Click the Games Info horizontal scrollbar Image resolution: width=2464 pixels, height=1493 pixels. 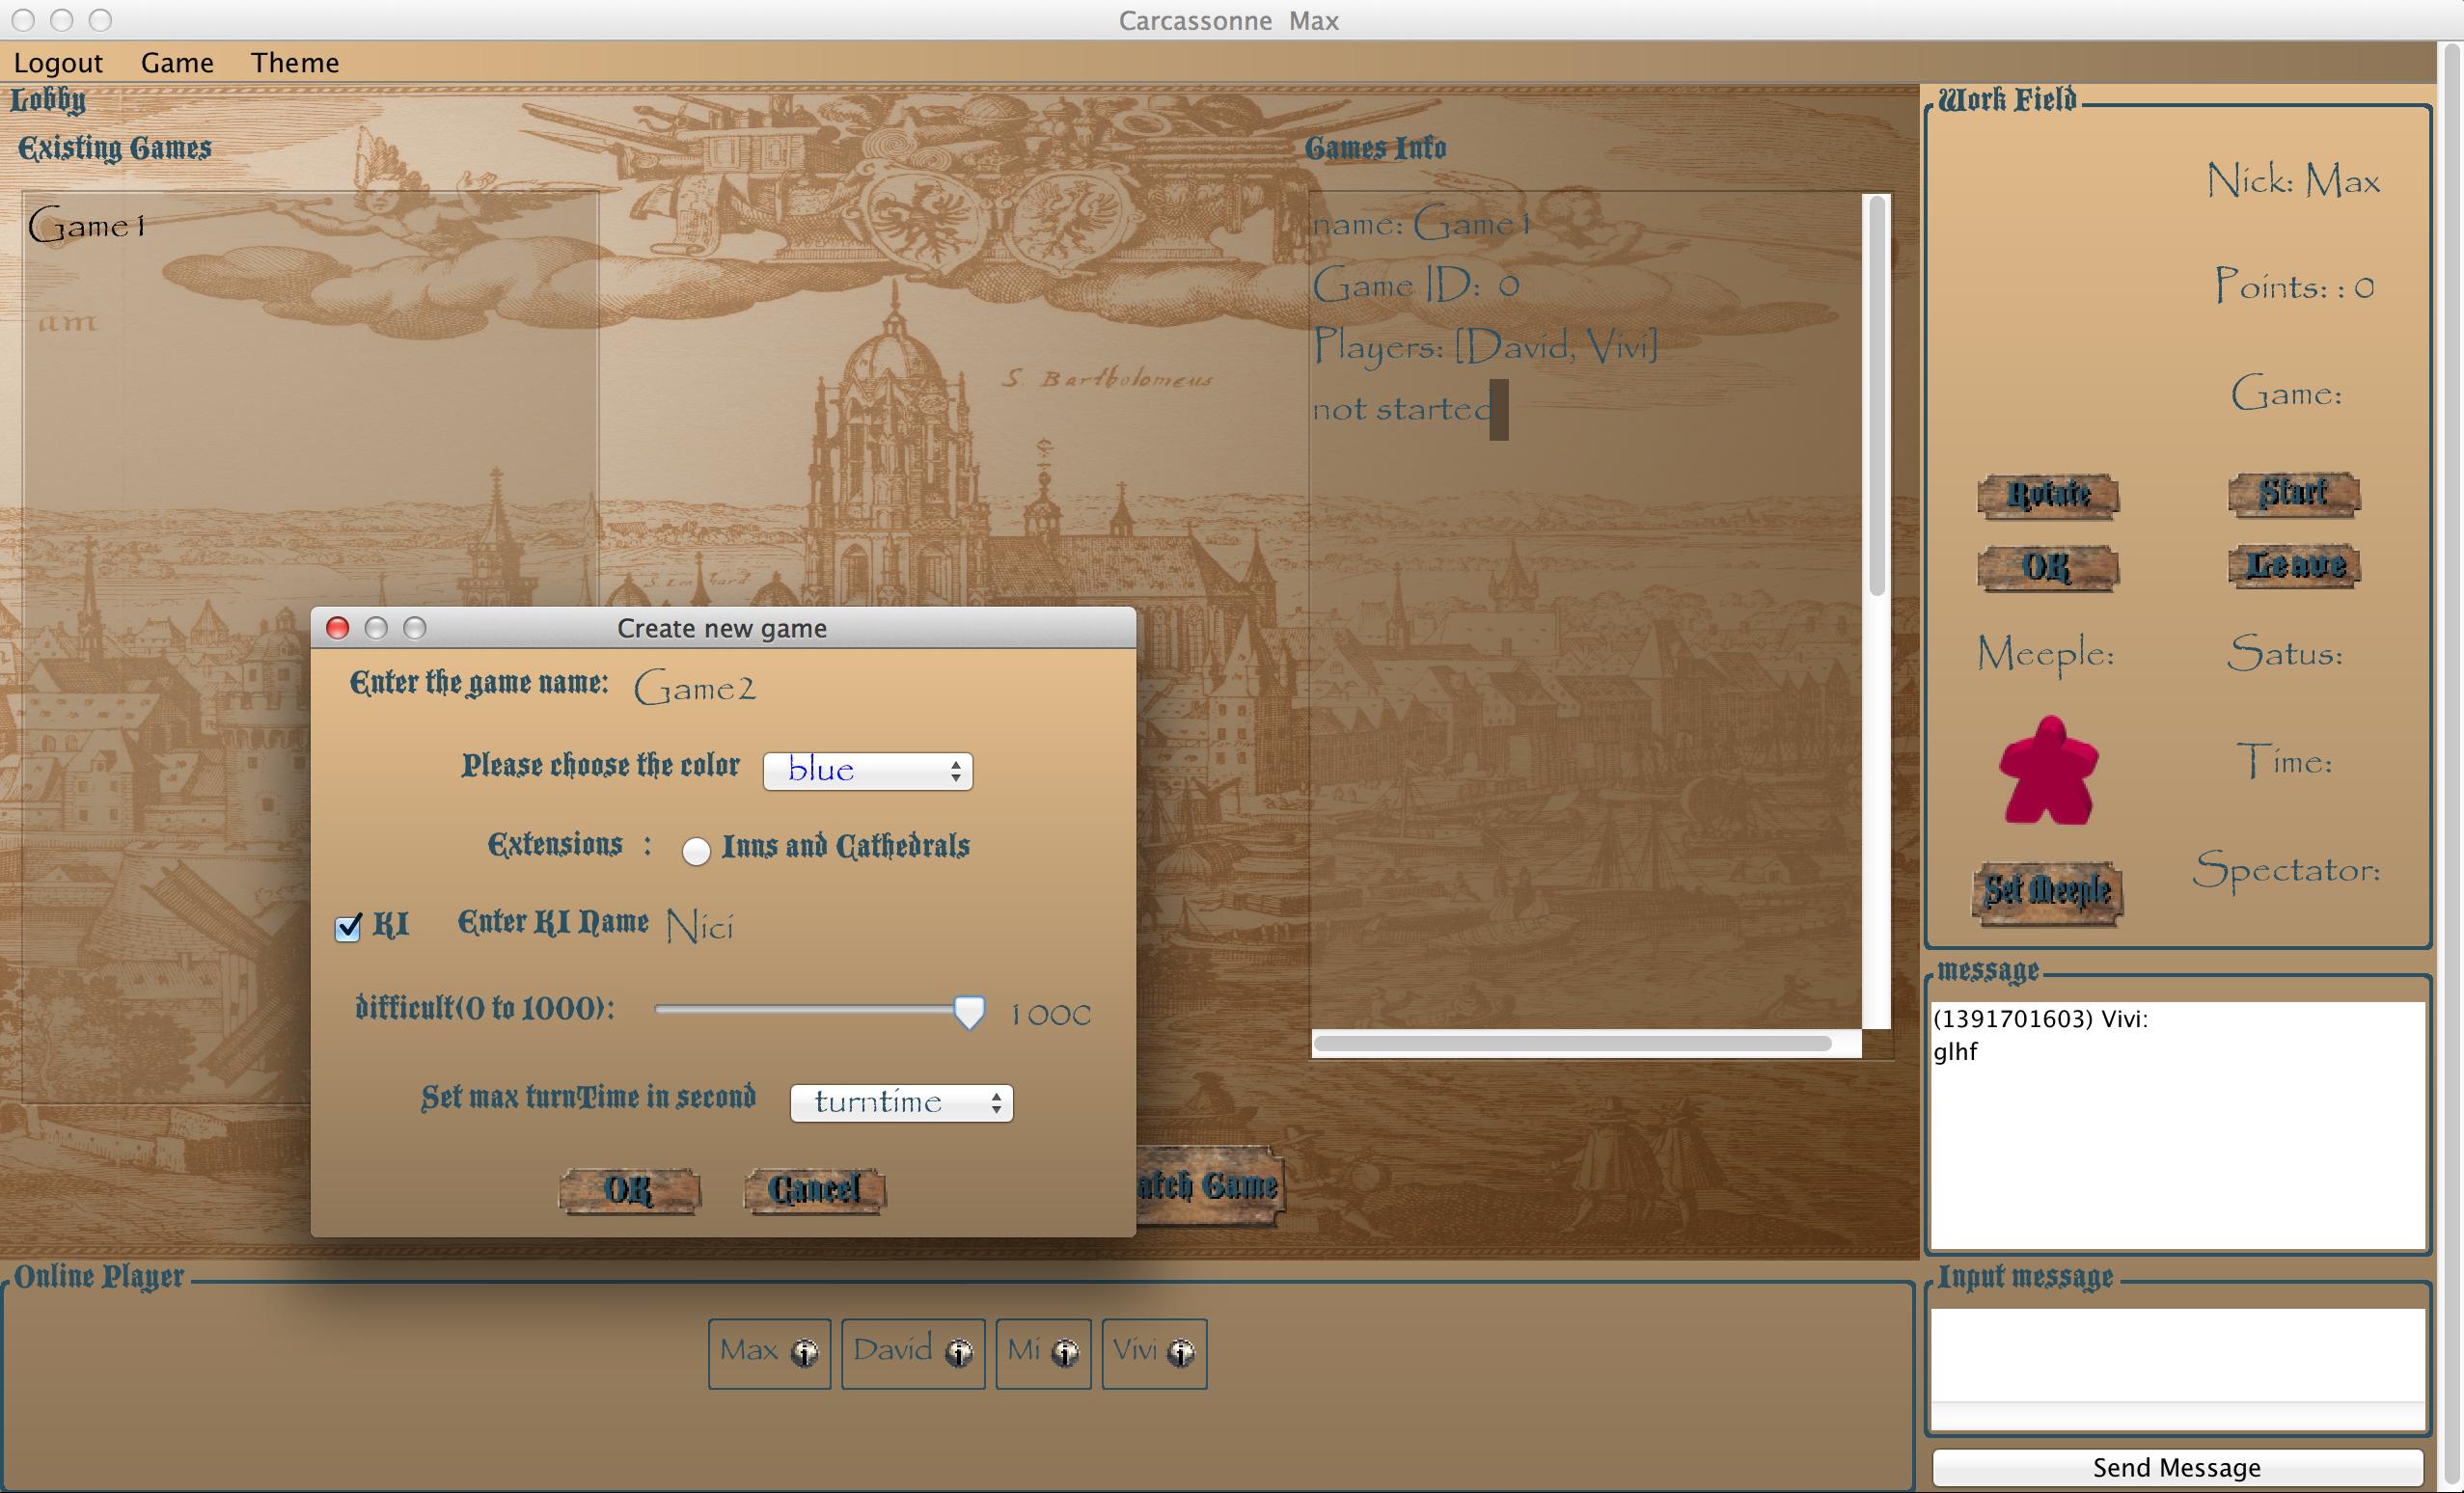point(1572,1043)
